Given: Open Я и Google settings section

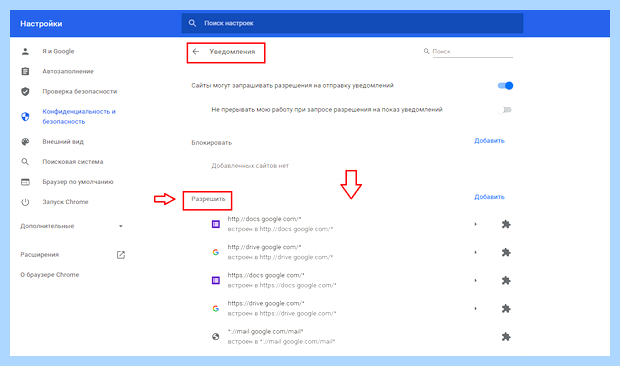Looking at the screenshot, I should 58,51.
